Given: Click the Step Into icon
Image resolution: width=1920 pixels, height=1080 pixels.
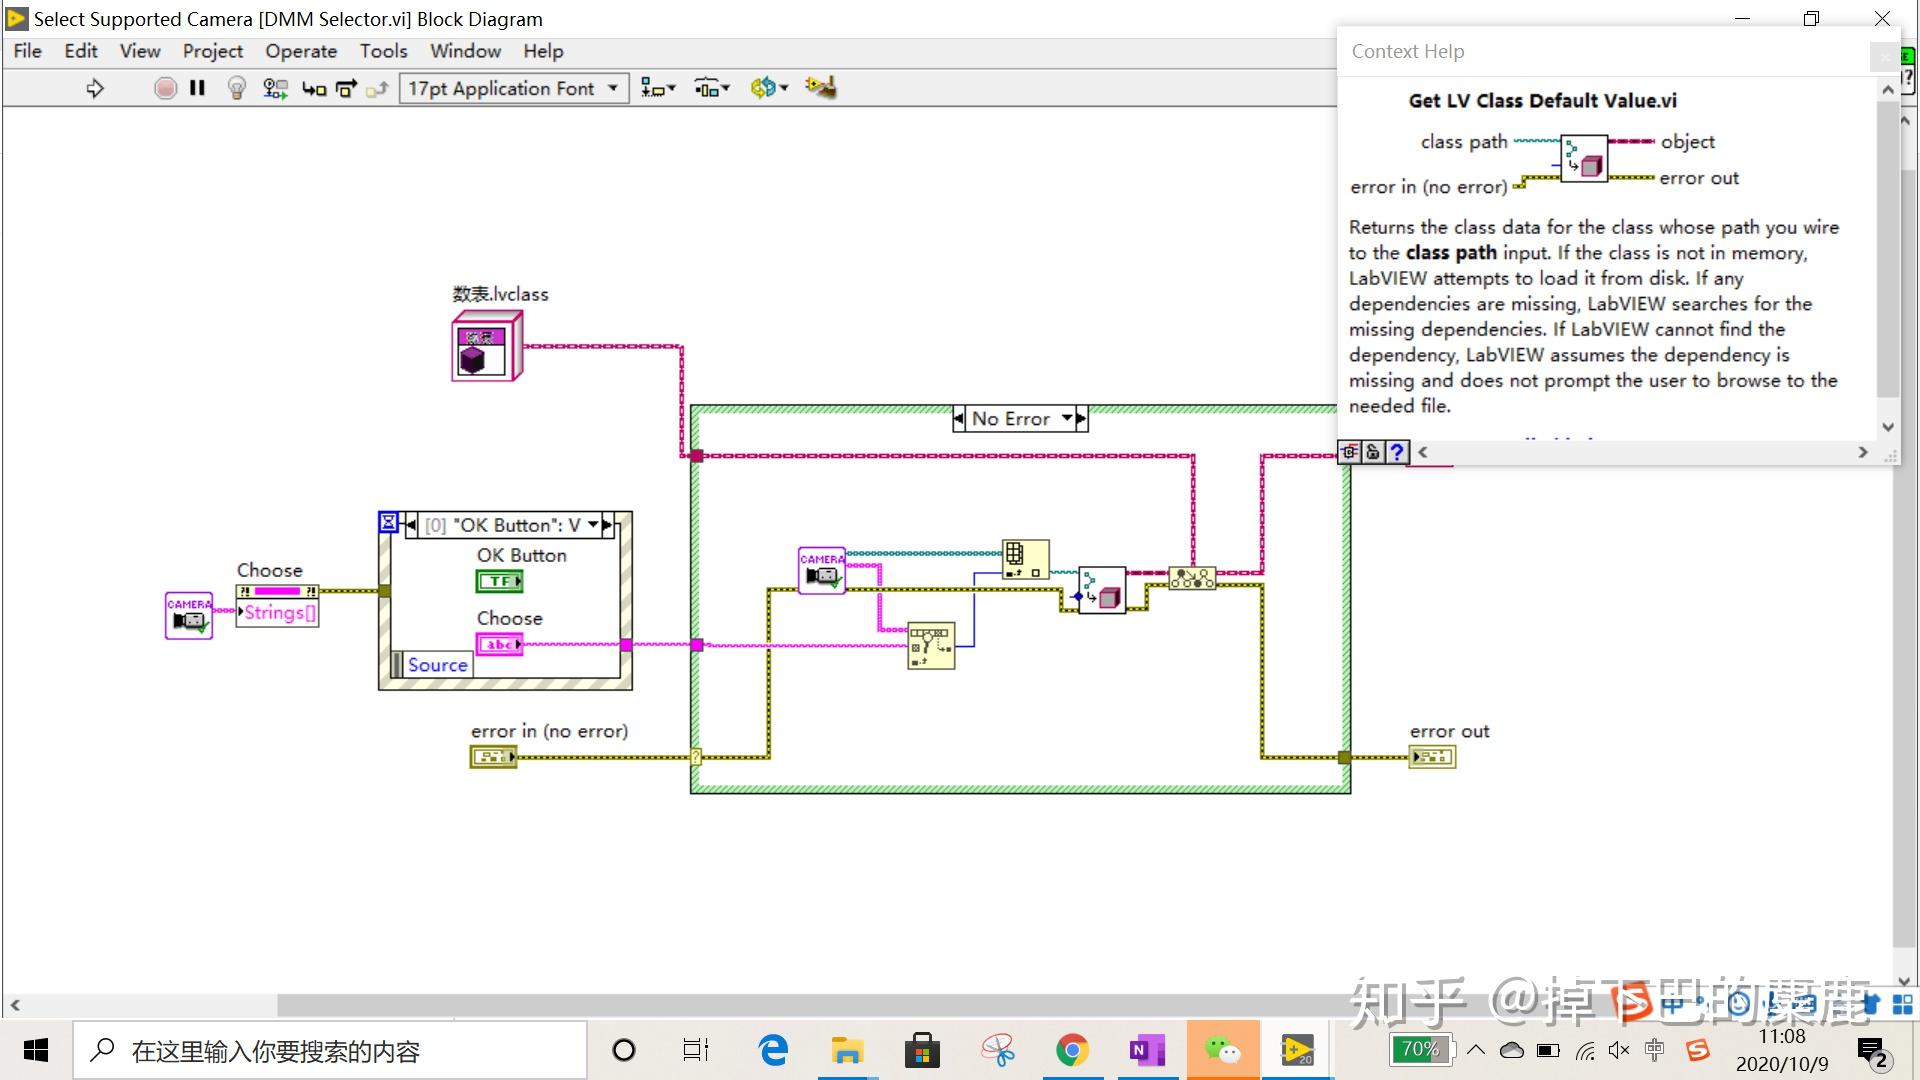Looking at the screenshot, I should [x=314, y=88].
